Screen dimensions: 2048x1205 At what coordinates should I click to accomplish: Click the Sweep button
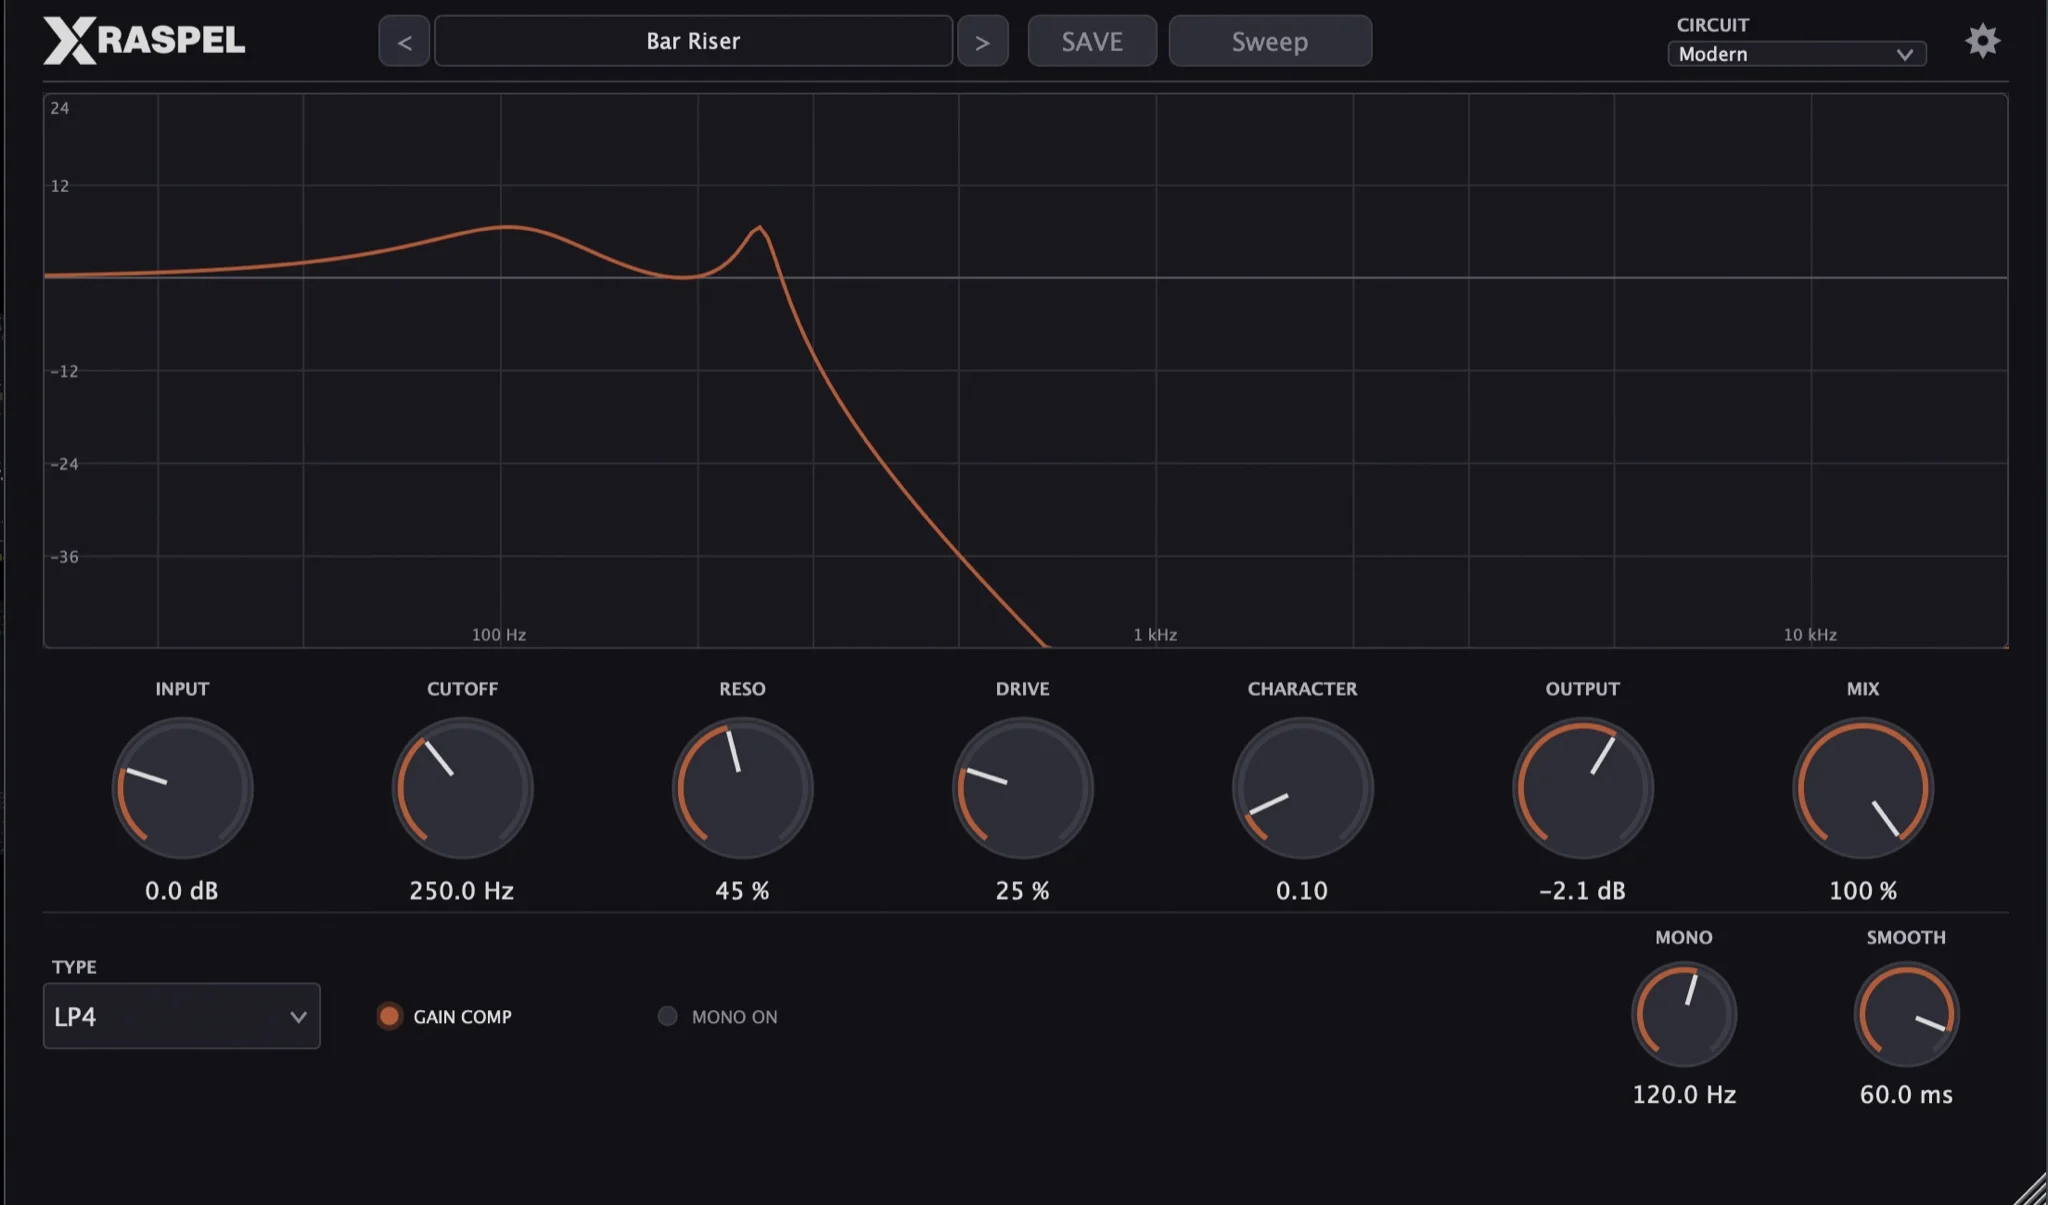1270,41
